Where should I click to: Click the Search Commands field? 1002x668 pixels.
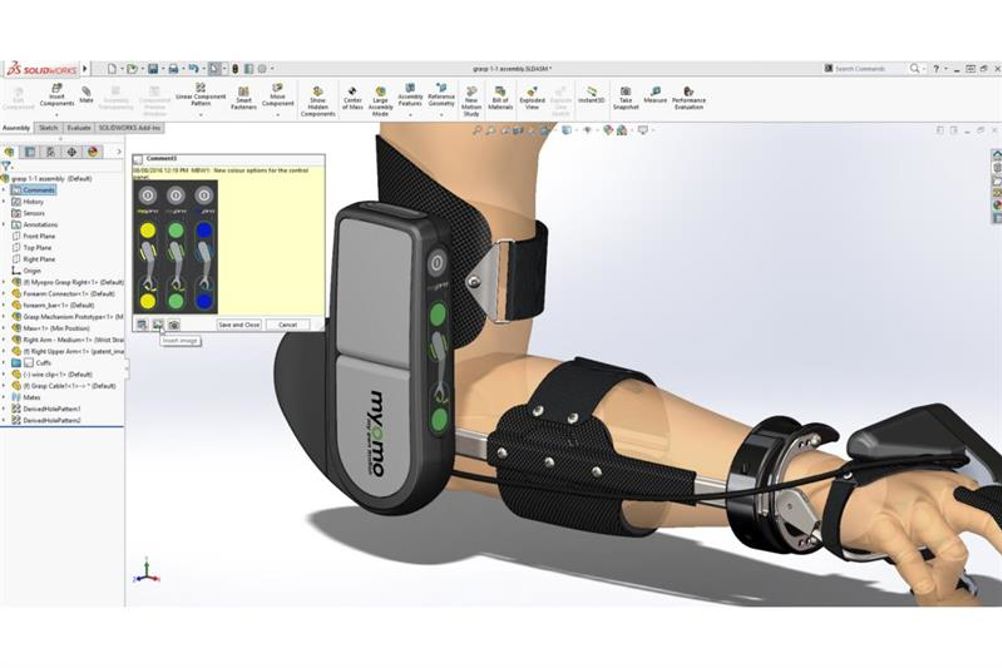point(866,68)
